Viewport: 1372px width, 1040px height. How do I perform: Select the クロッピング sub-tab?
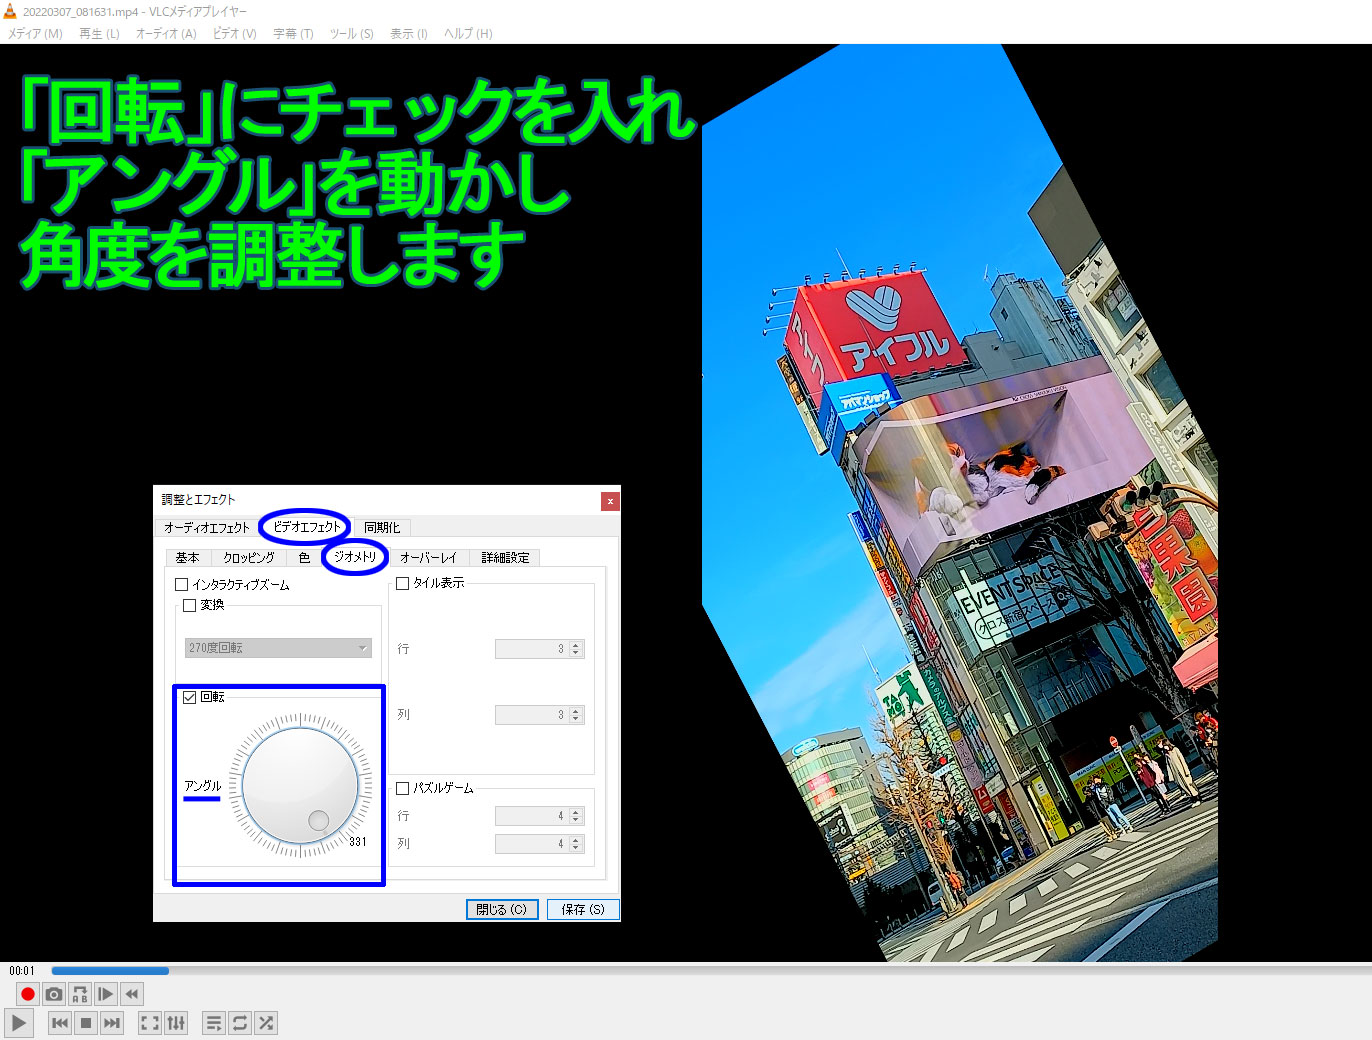click(249, 558)
